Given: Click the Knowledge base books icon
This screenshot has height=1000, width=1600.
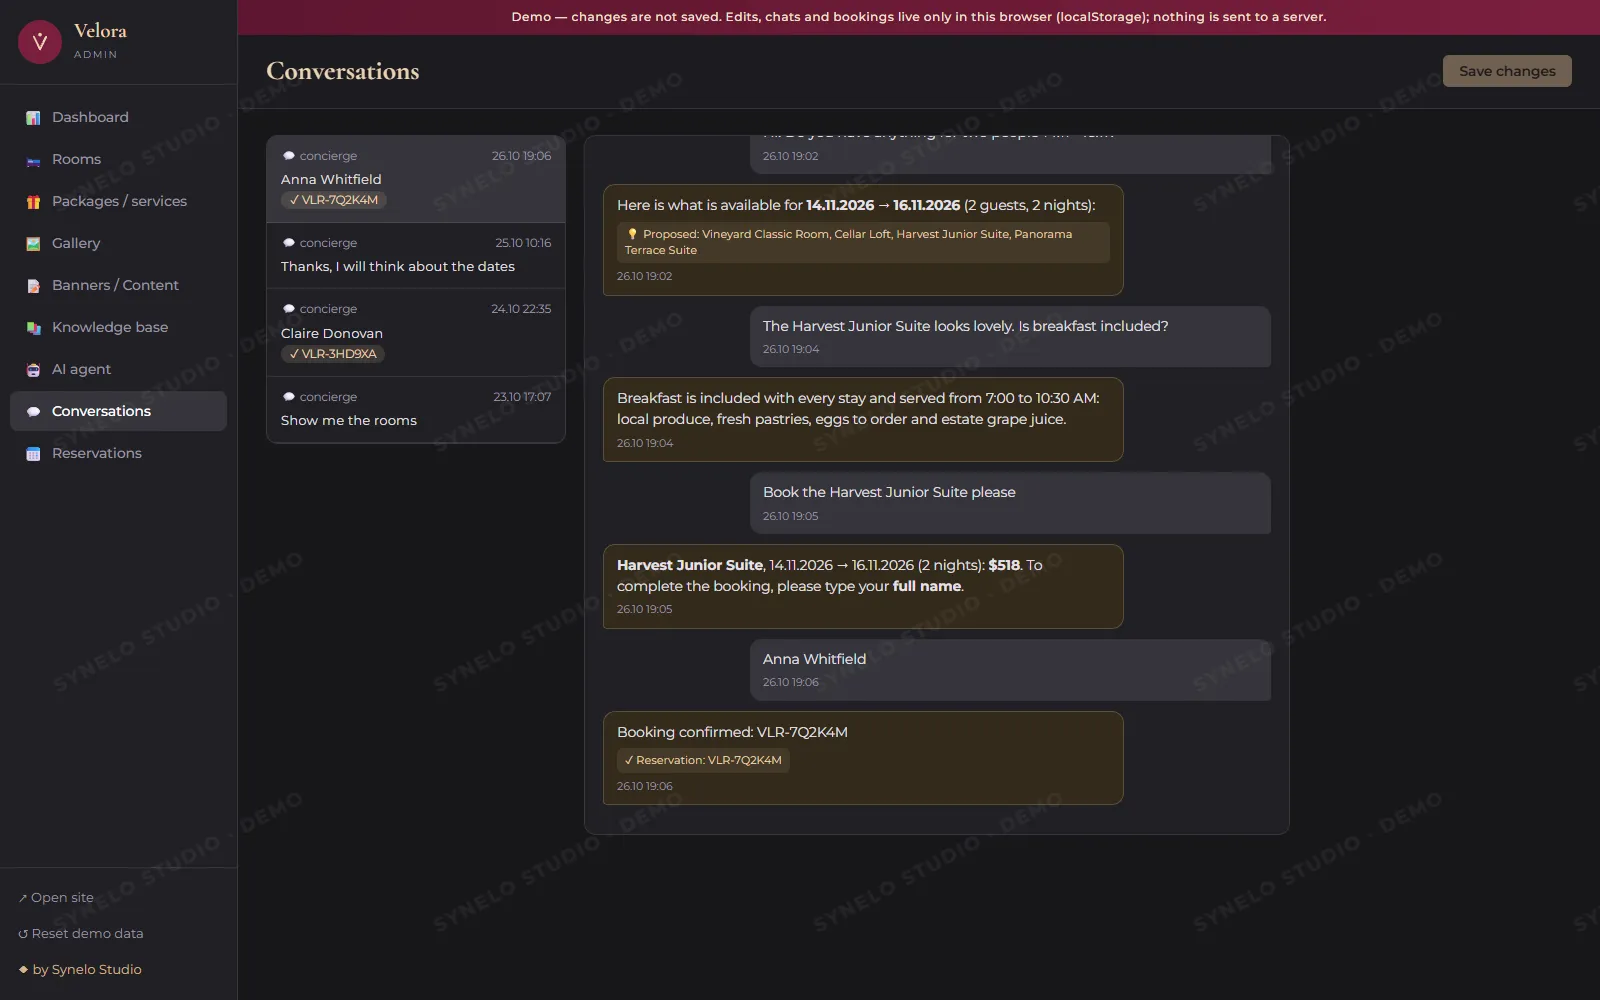Looking at the screenshot, I should (33, 327).
